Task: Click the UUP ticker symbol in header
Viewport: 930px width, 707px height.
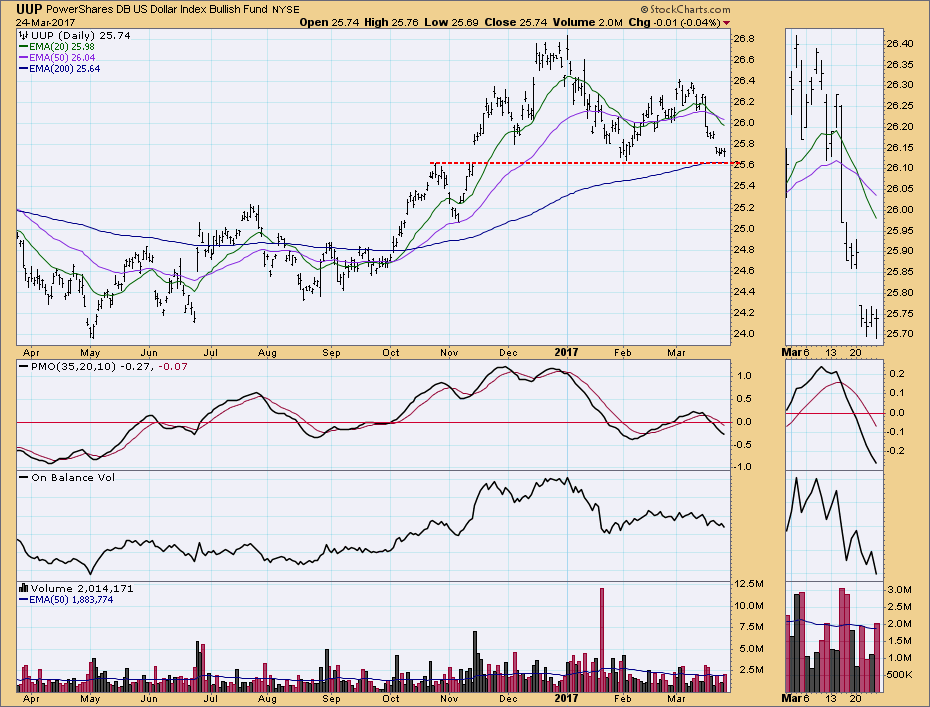Action: click(x=28, y=8)
